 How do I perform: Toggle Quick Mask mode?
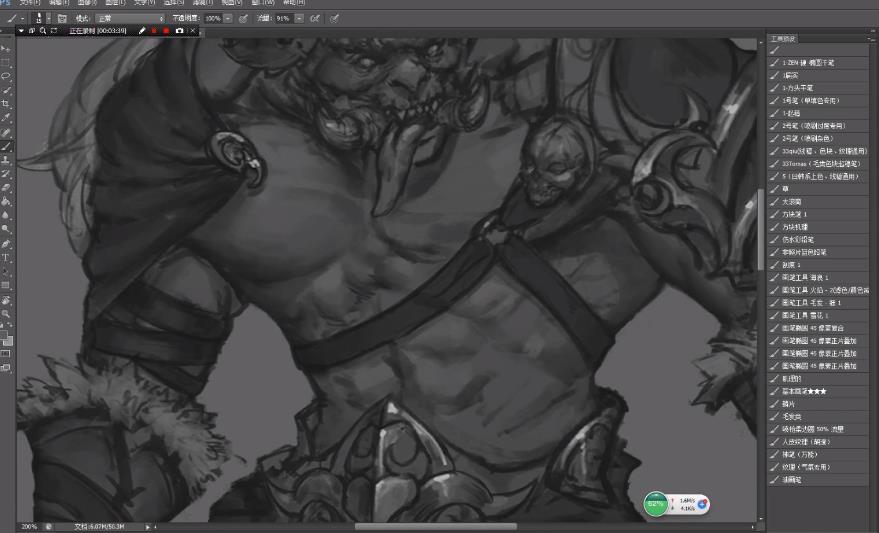6,354
